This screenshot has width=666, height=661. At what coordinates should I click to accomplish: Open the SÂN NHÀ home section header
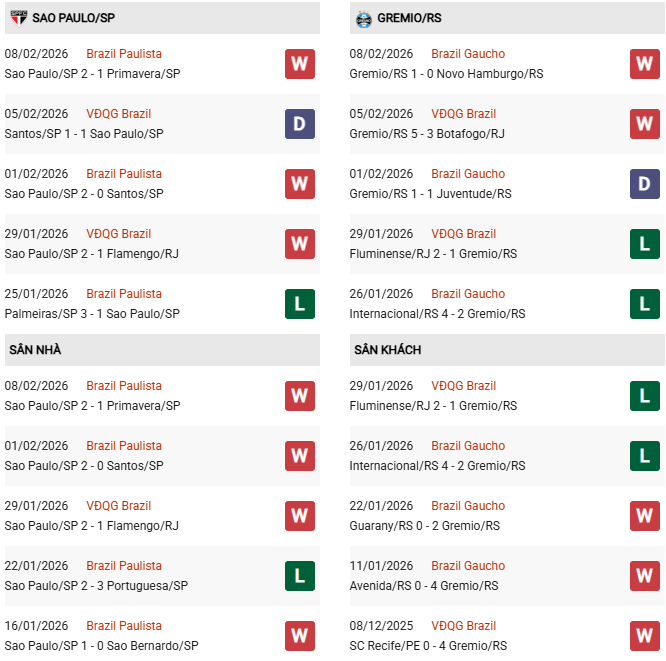pyautogui.click(x=36, y=350)
